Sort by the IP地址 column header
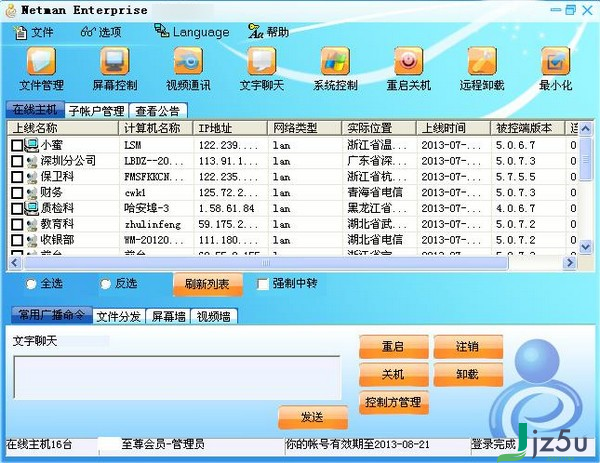This screenshot has width=600, height=463. (230, 128)
